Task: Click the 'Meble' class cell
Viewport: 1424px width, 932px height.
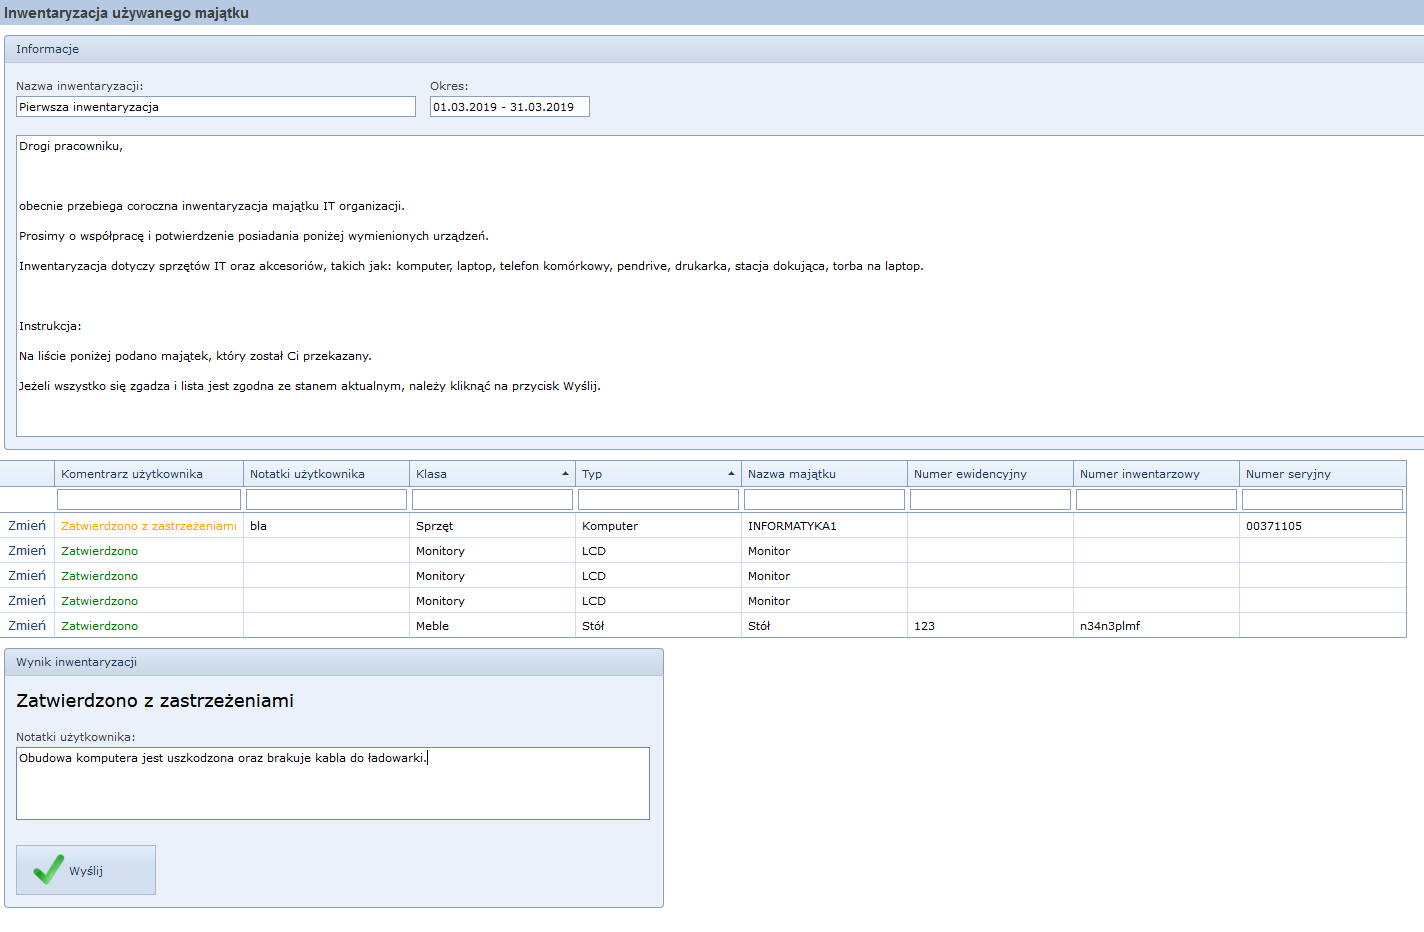Action: tap(493, 626)
